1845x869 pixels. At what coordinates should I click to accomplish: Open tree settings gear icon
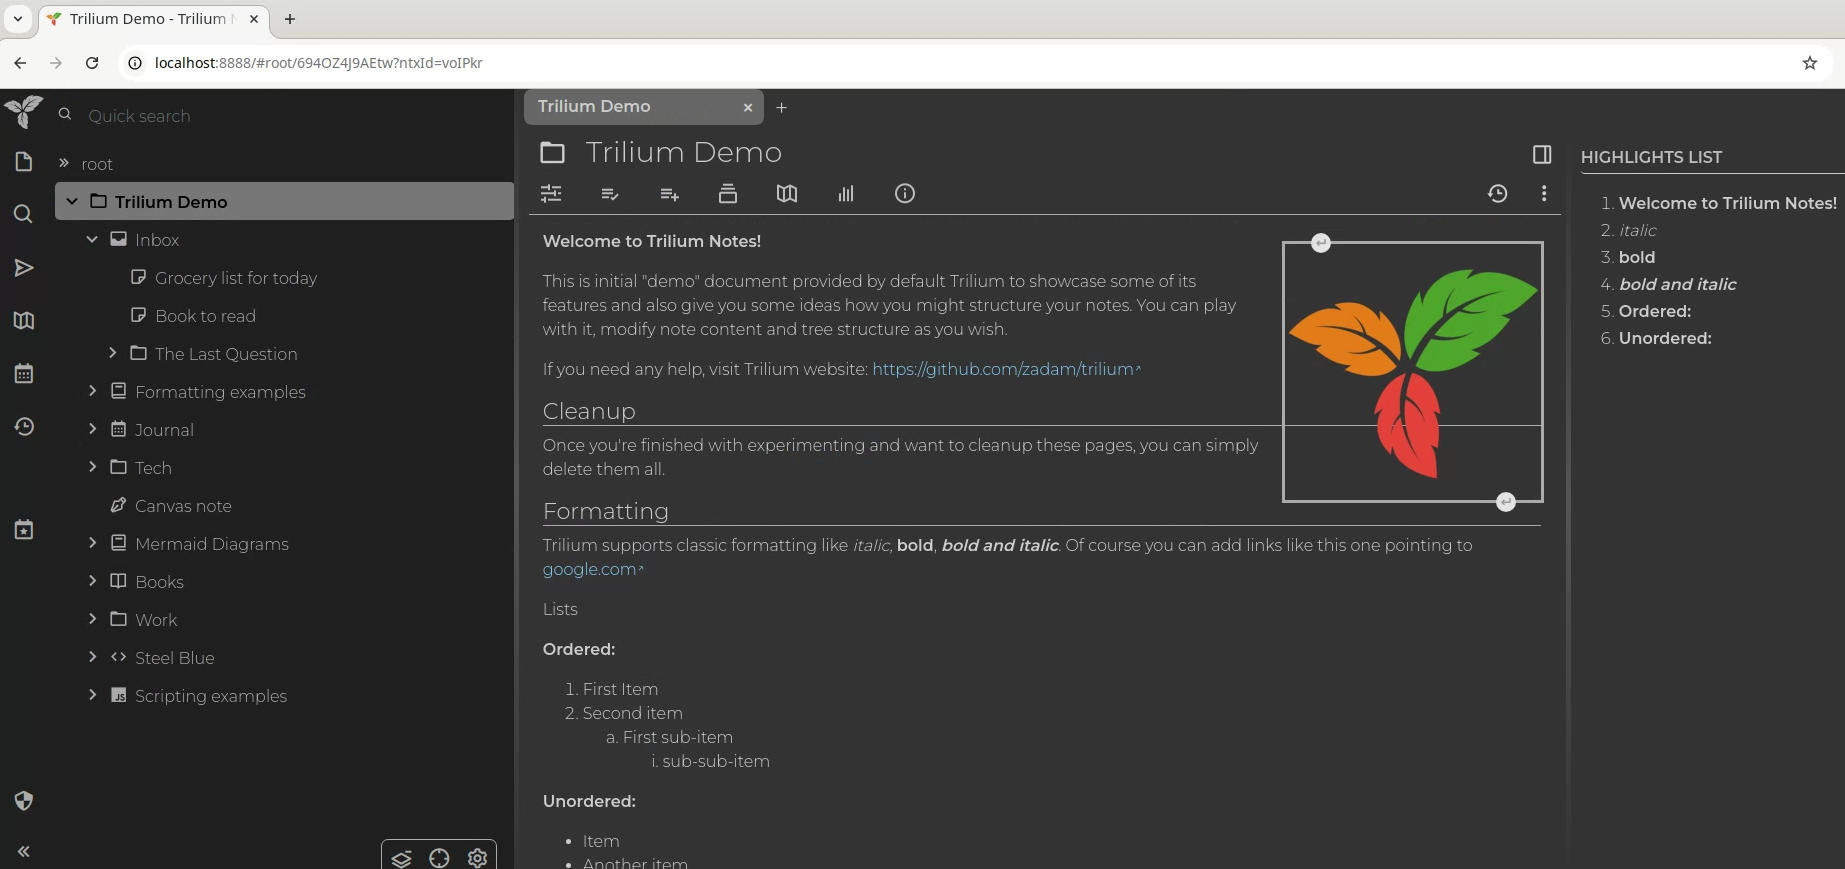point(477,858)
